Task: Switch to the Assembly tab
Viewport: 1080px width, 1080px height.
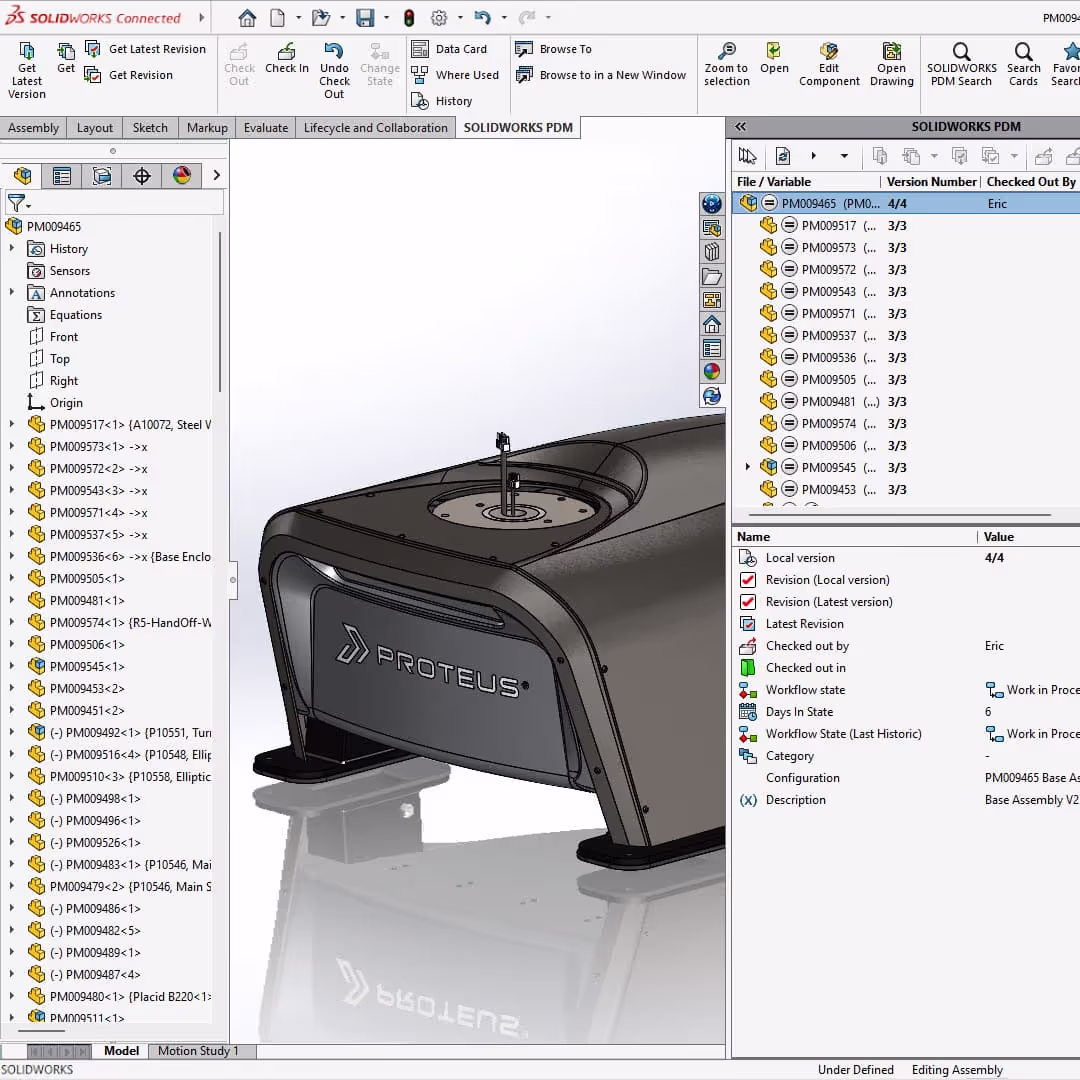Action: pos(33,127)
